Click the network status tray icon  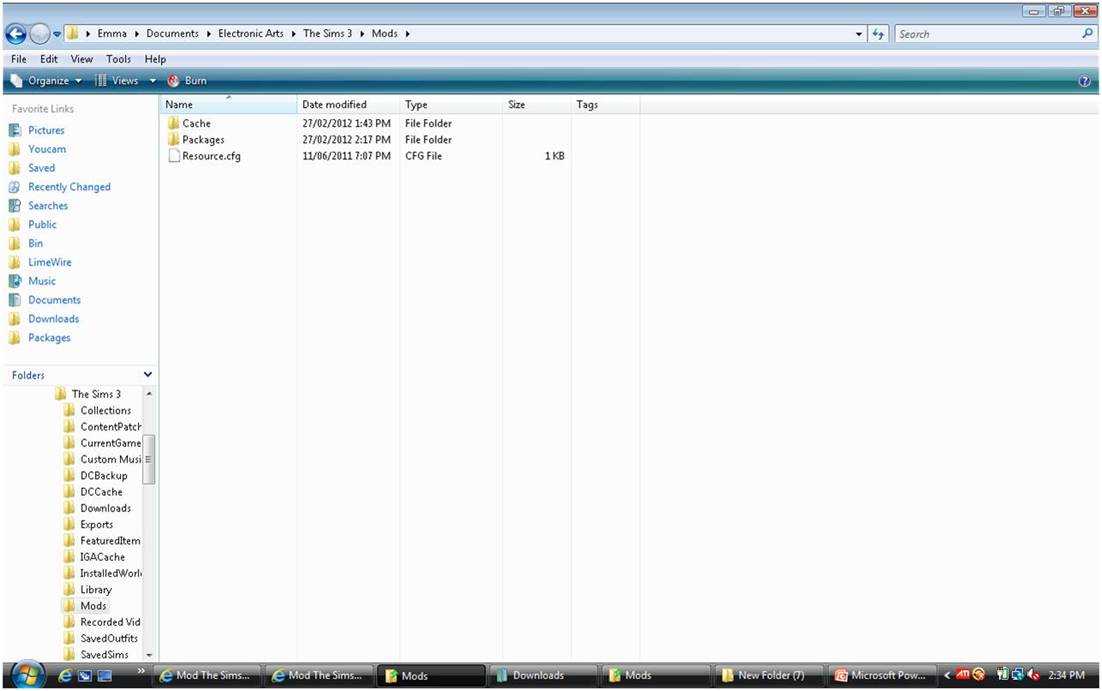coord(1016,675)
